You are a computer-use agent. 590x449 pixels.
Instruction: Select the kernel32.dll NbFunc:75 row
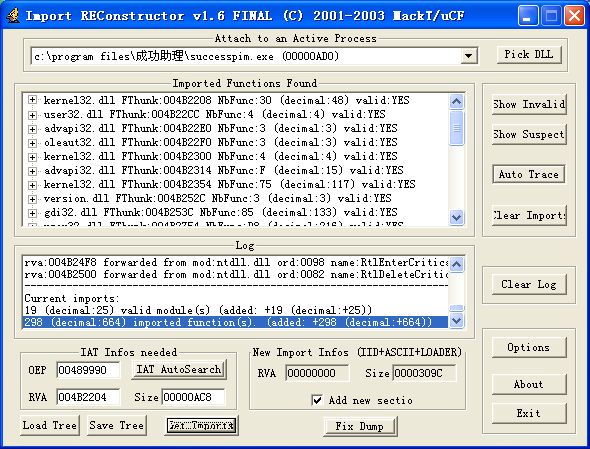click(x=230, y=184)
